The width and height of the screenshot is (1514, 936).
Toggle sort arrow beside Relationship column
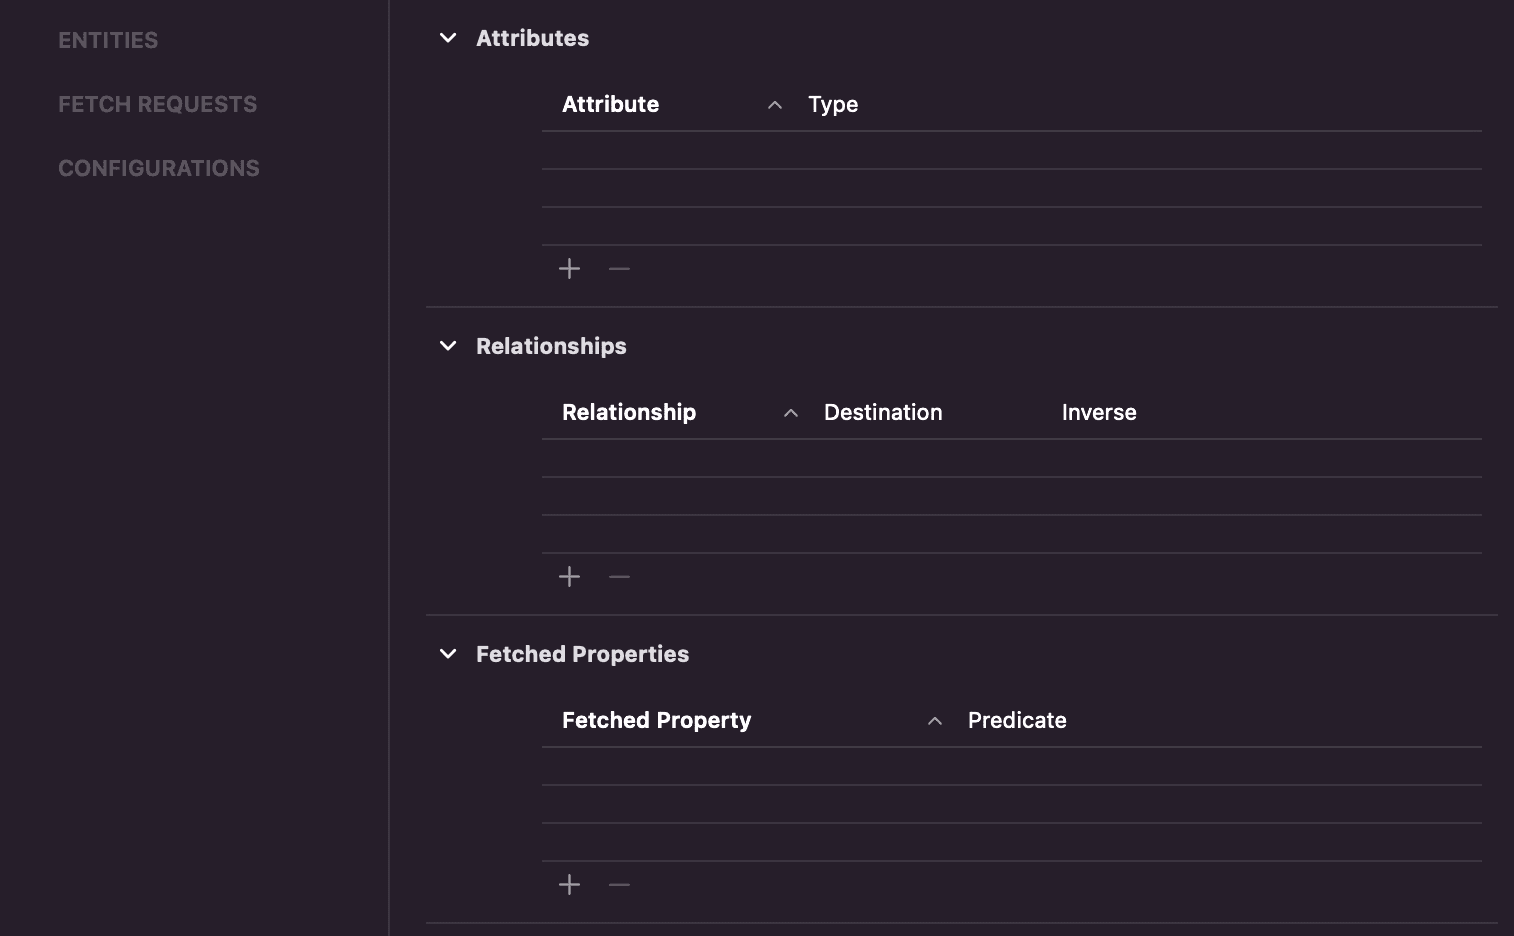pos(791,413)
